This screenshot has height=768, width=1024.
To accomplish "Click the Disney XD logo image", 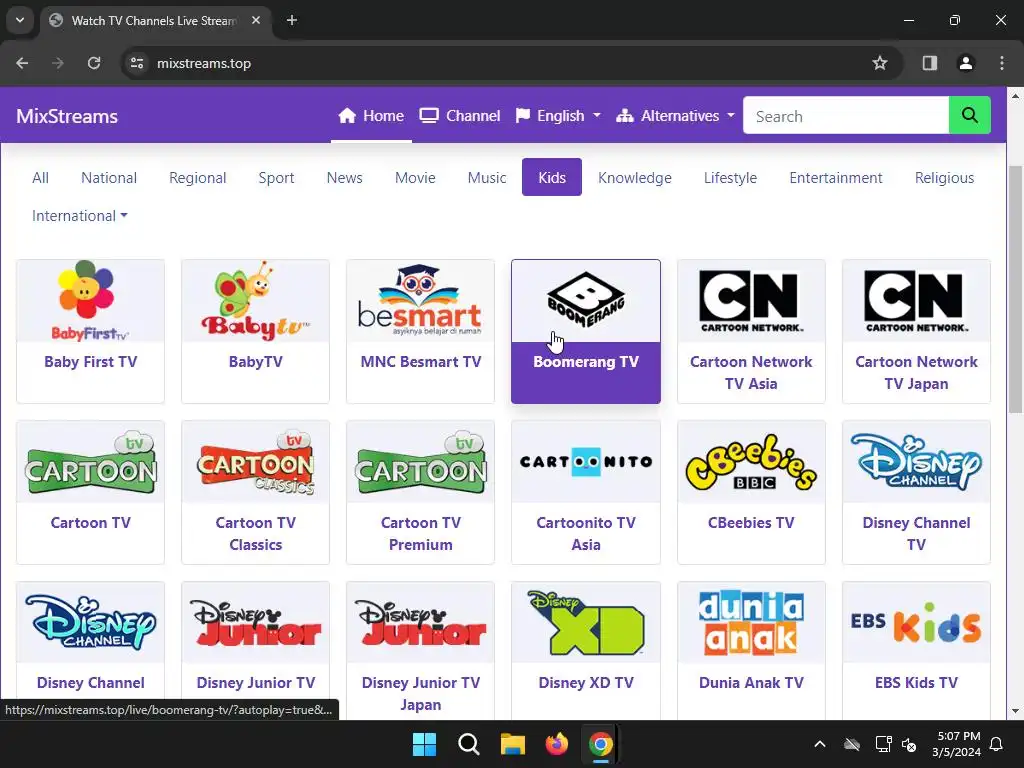I will click(586, 623).
